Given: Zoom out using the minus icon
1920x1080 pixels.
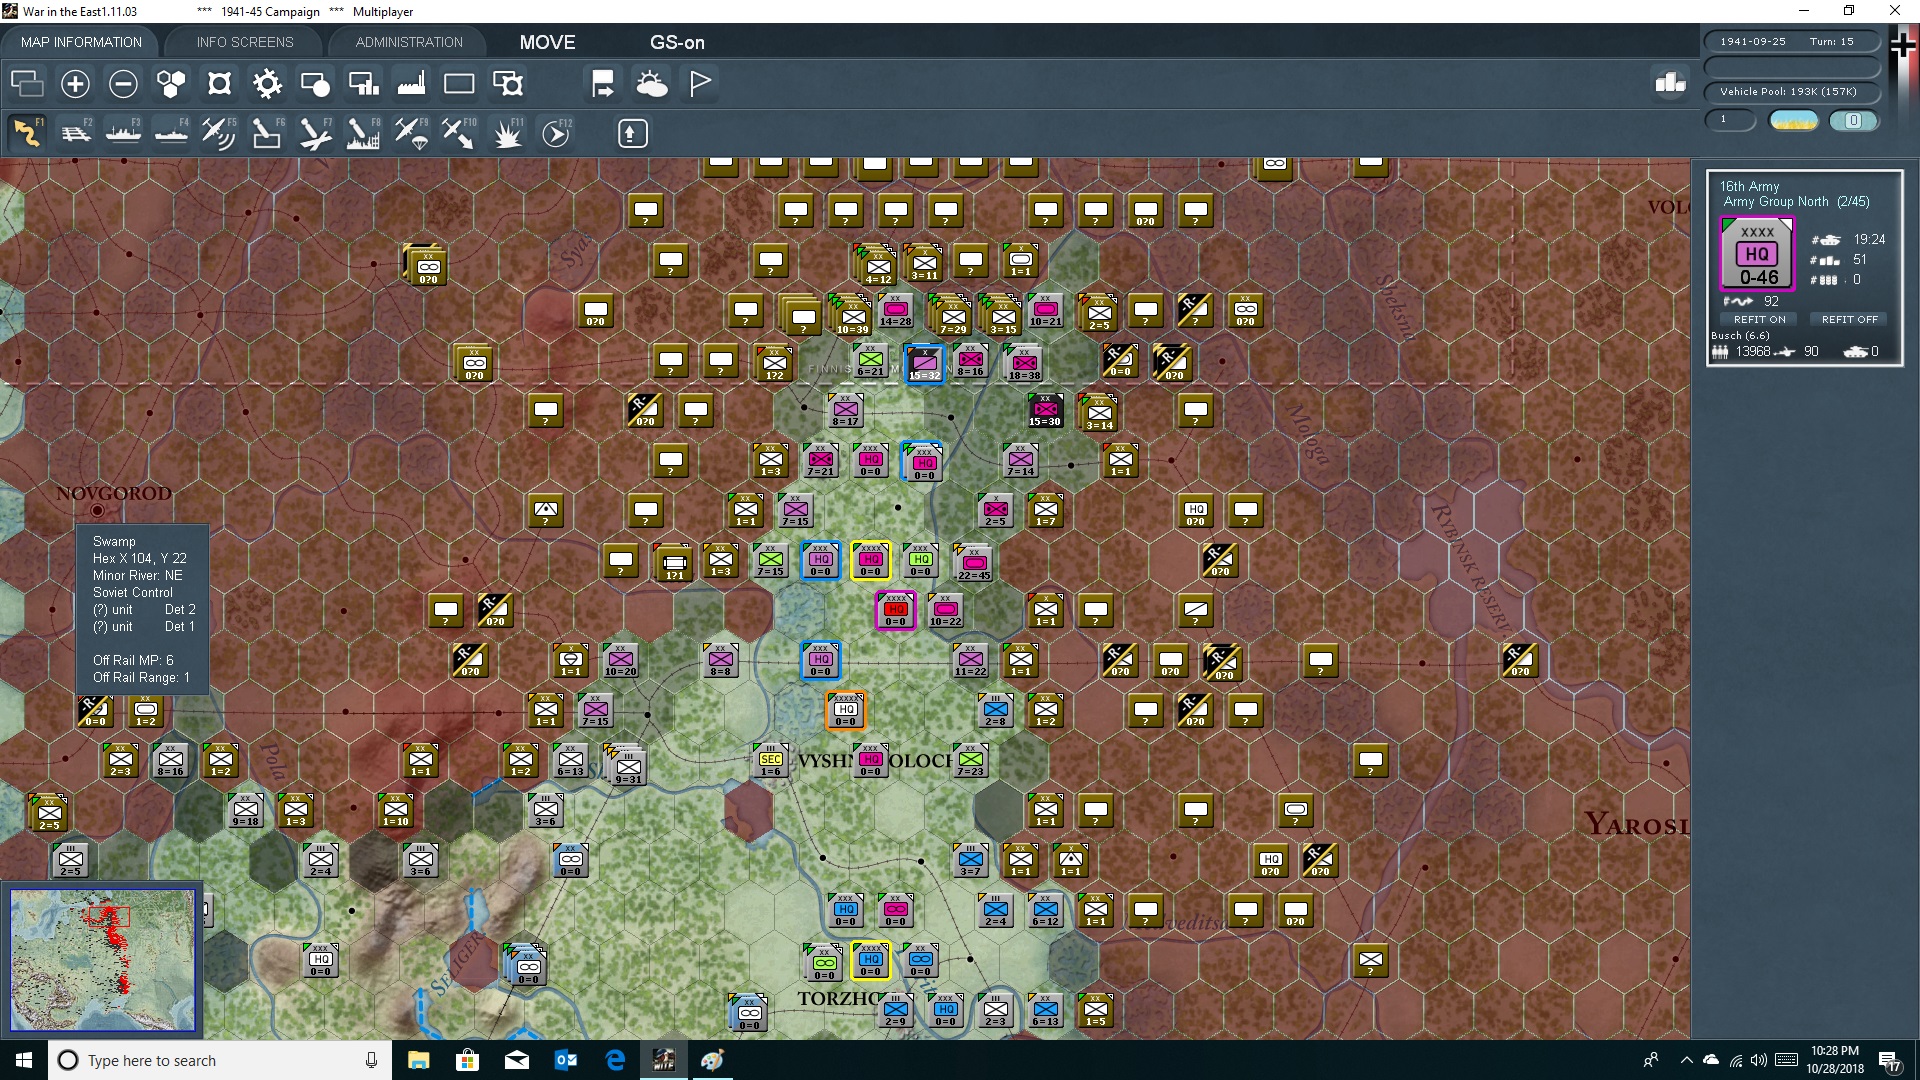Looking at the screenshot, I should 123,84.
